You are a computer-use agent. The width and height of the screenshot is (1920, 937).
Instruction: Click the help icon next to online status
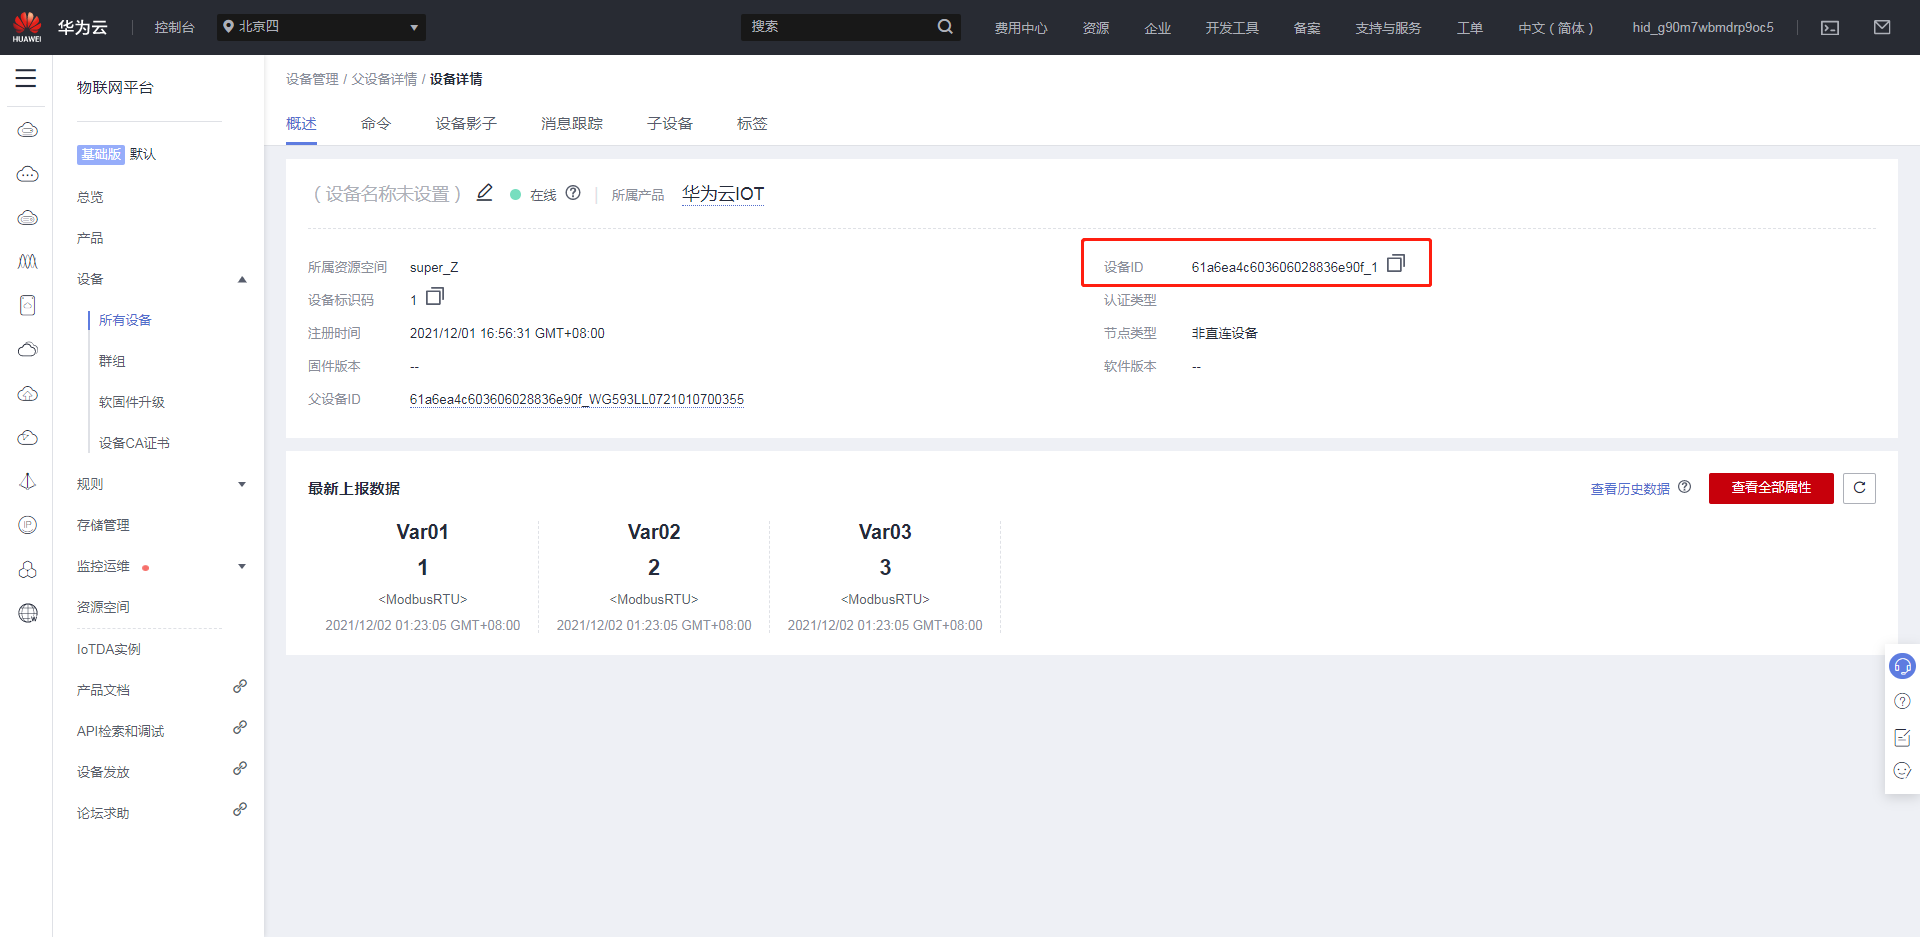pos(573,193)
